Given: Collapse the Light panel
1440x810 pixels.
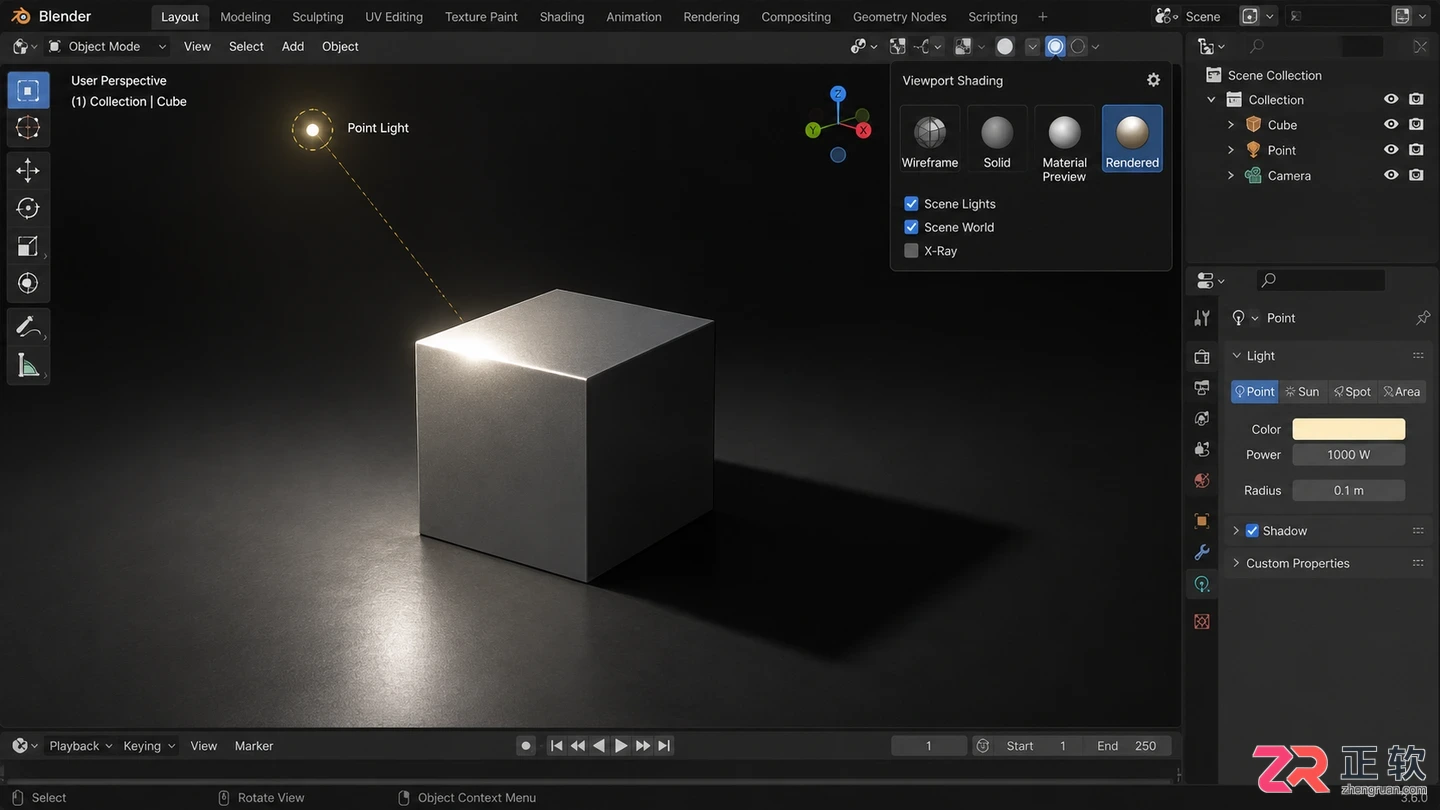Looking at the screenshot, I should click(x=1237, y=356).
